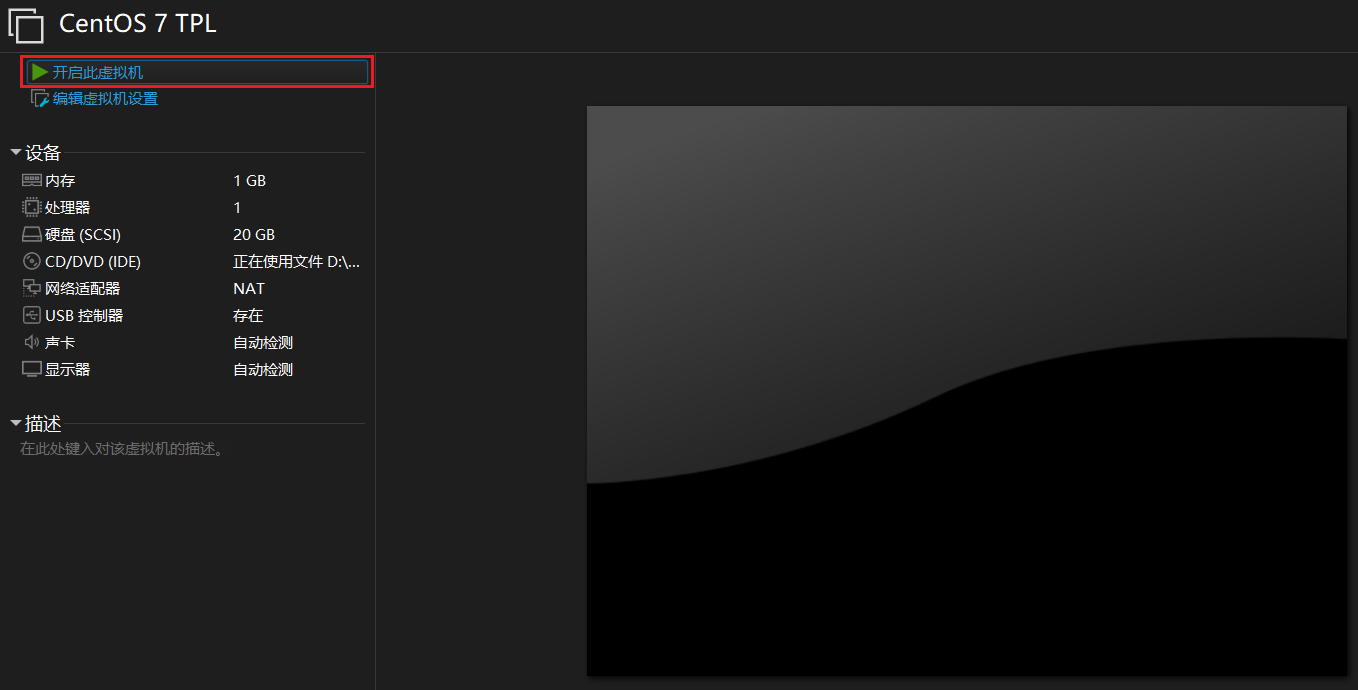Click the 声卡 speaker icon
The height and width of the screenshot is (690, 1358).
pyautogui.click(x=32, y=343)
